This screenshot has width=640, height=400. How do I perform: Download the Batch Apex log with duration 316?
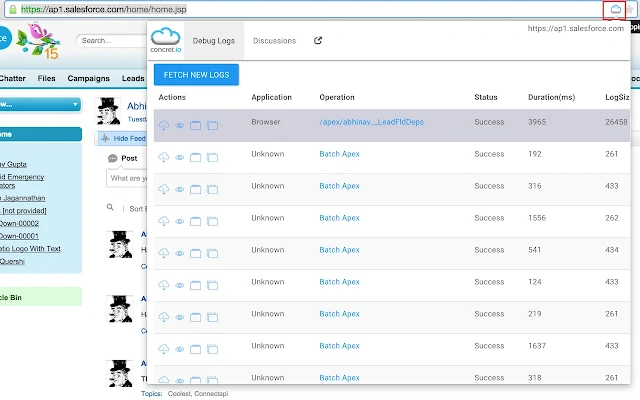pyautogui.click(x=164, y=189)
